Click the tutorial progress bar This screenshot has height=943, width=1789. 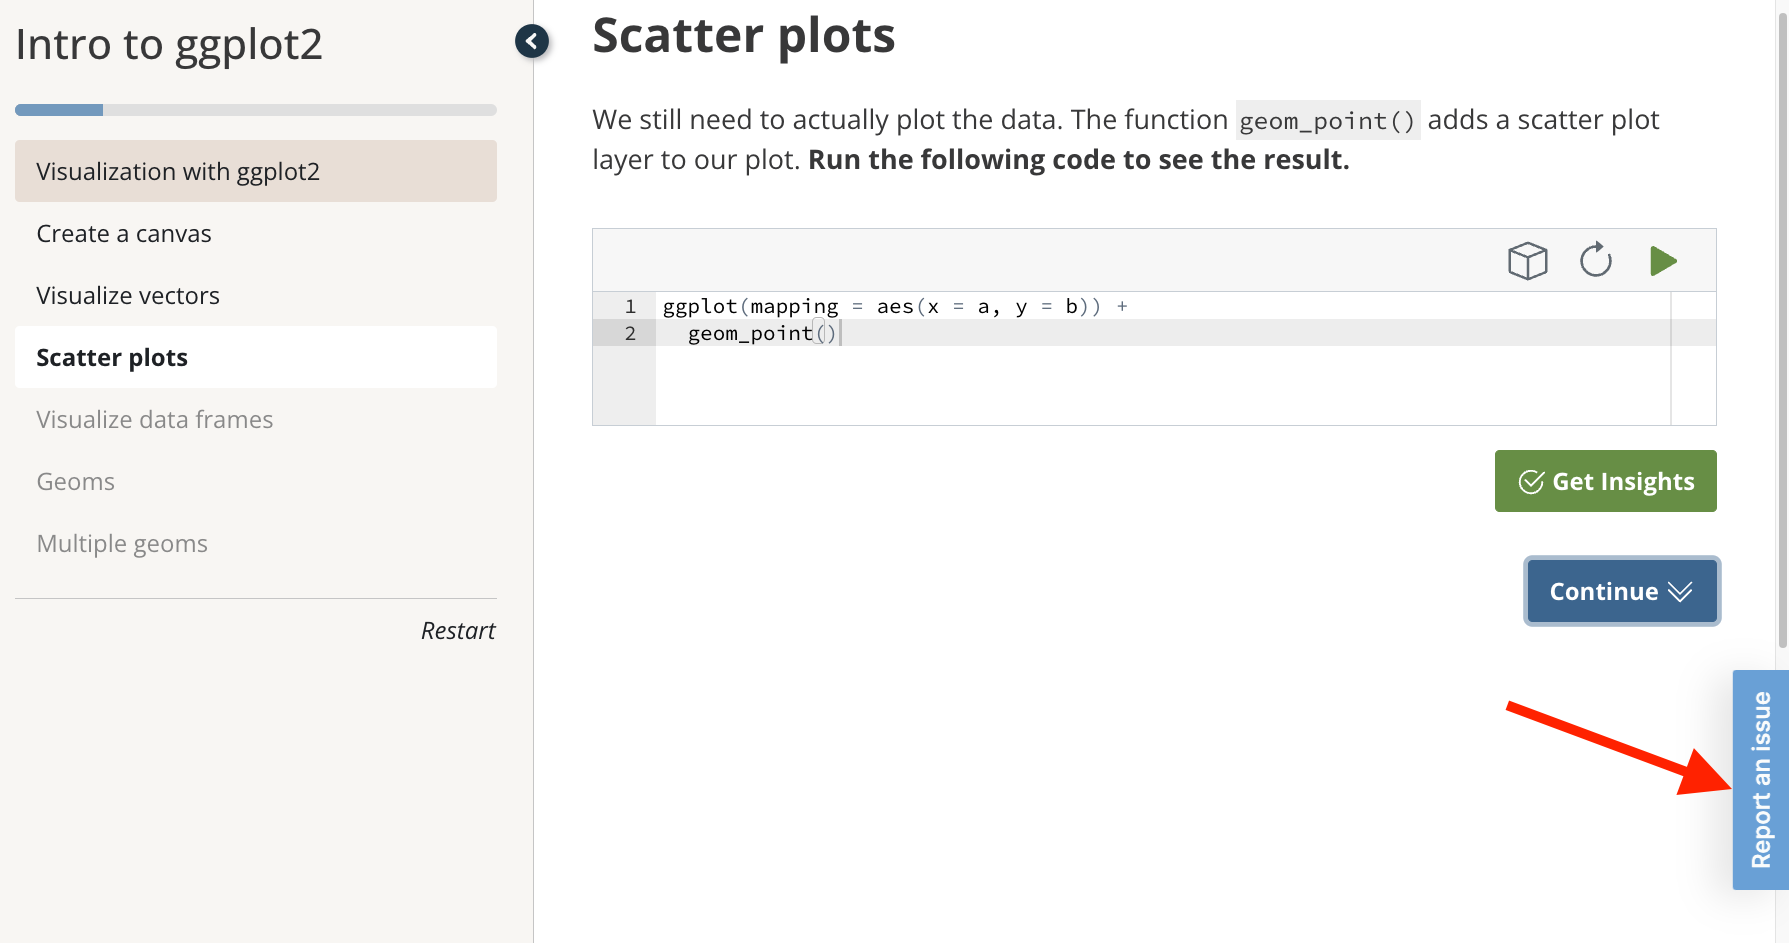256,110
